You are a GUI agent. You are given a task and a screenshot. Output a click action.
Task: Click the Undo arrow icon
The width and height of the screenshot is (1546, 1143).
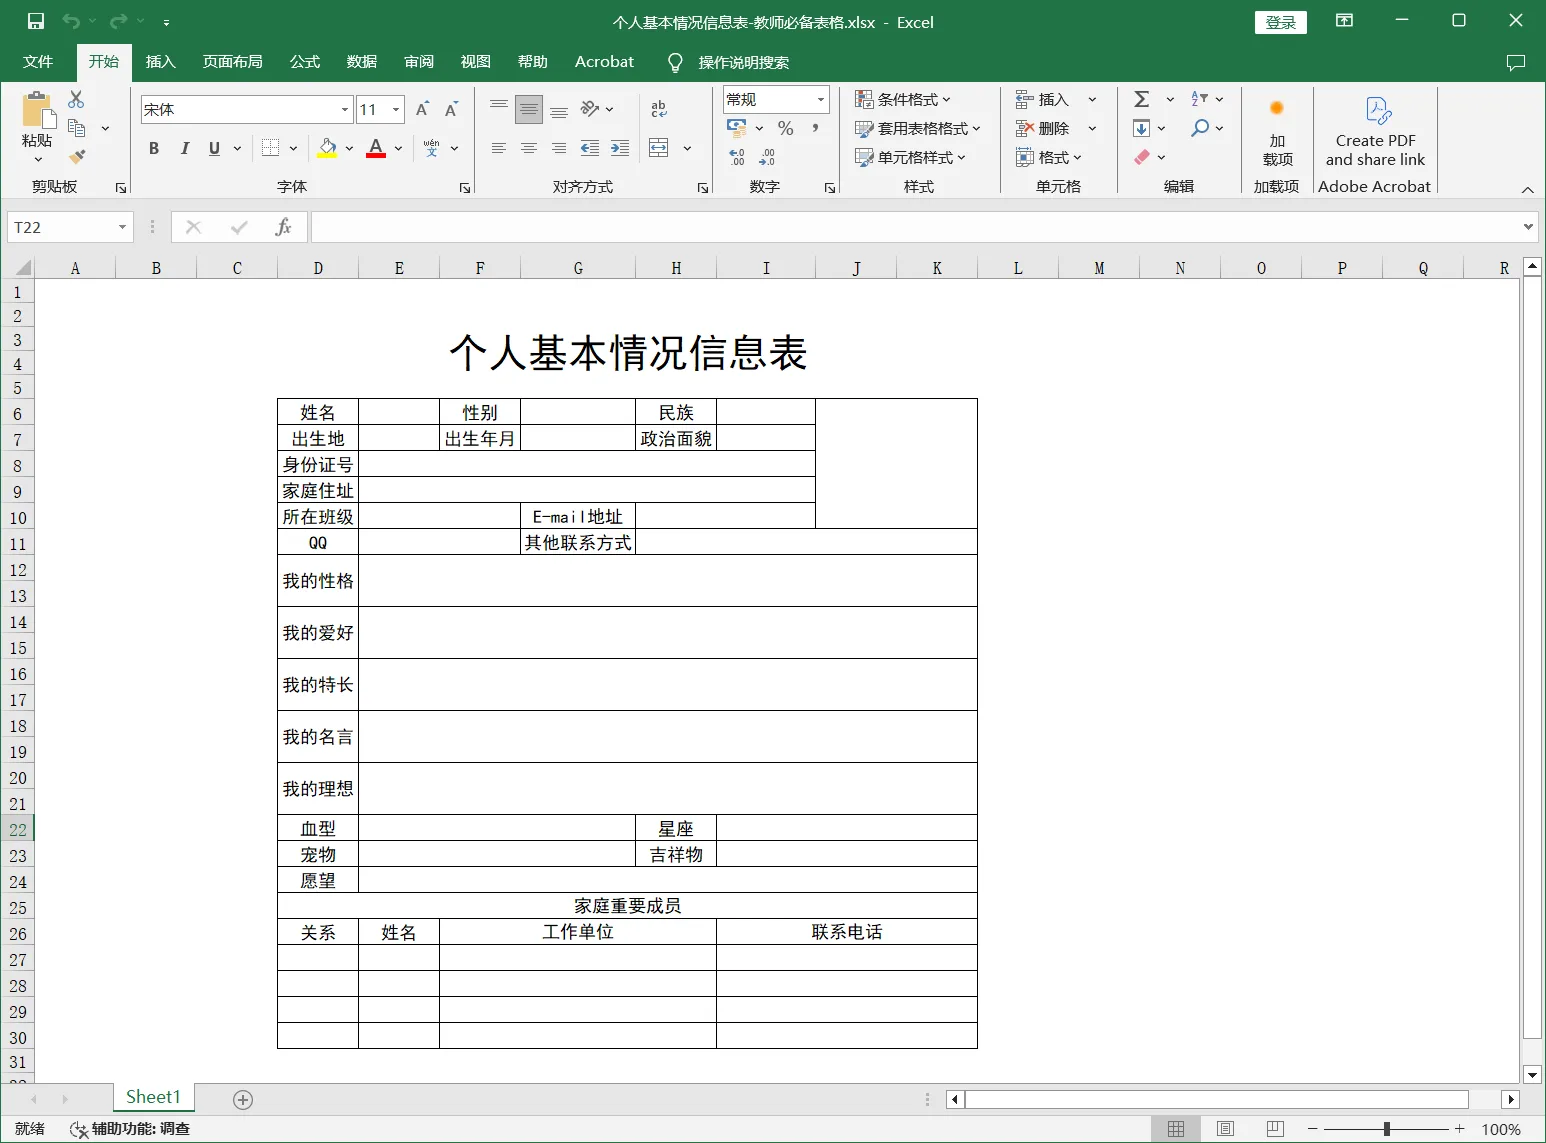(70, 21)
